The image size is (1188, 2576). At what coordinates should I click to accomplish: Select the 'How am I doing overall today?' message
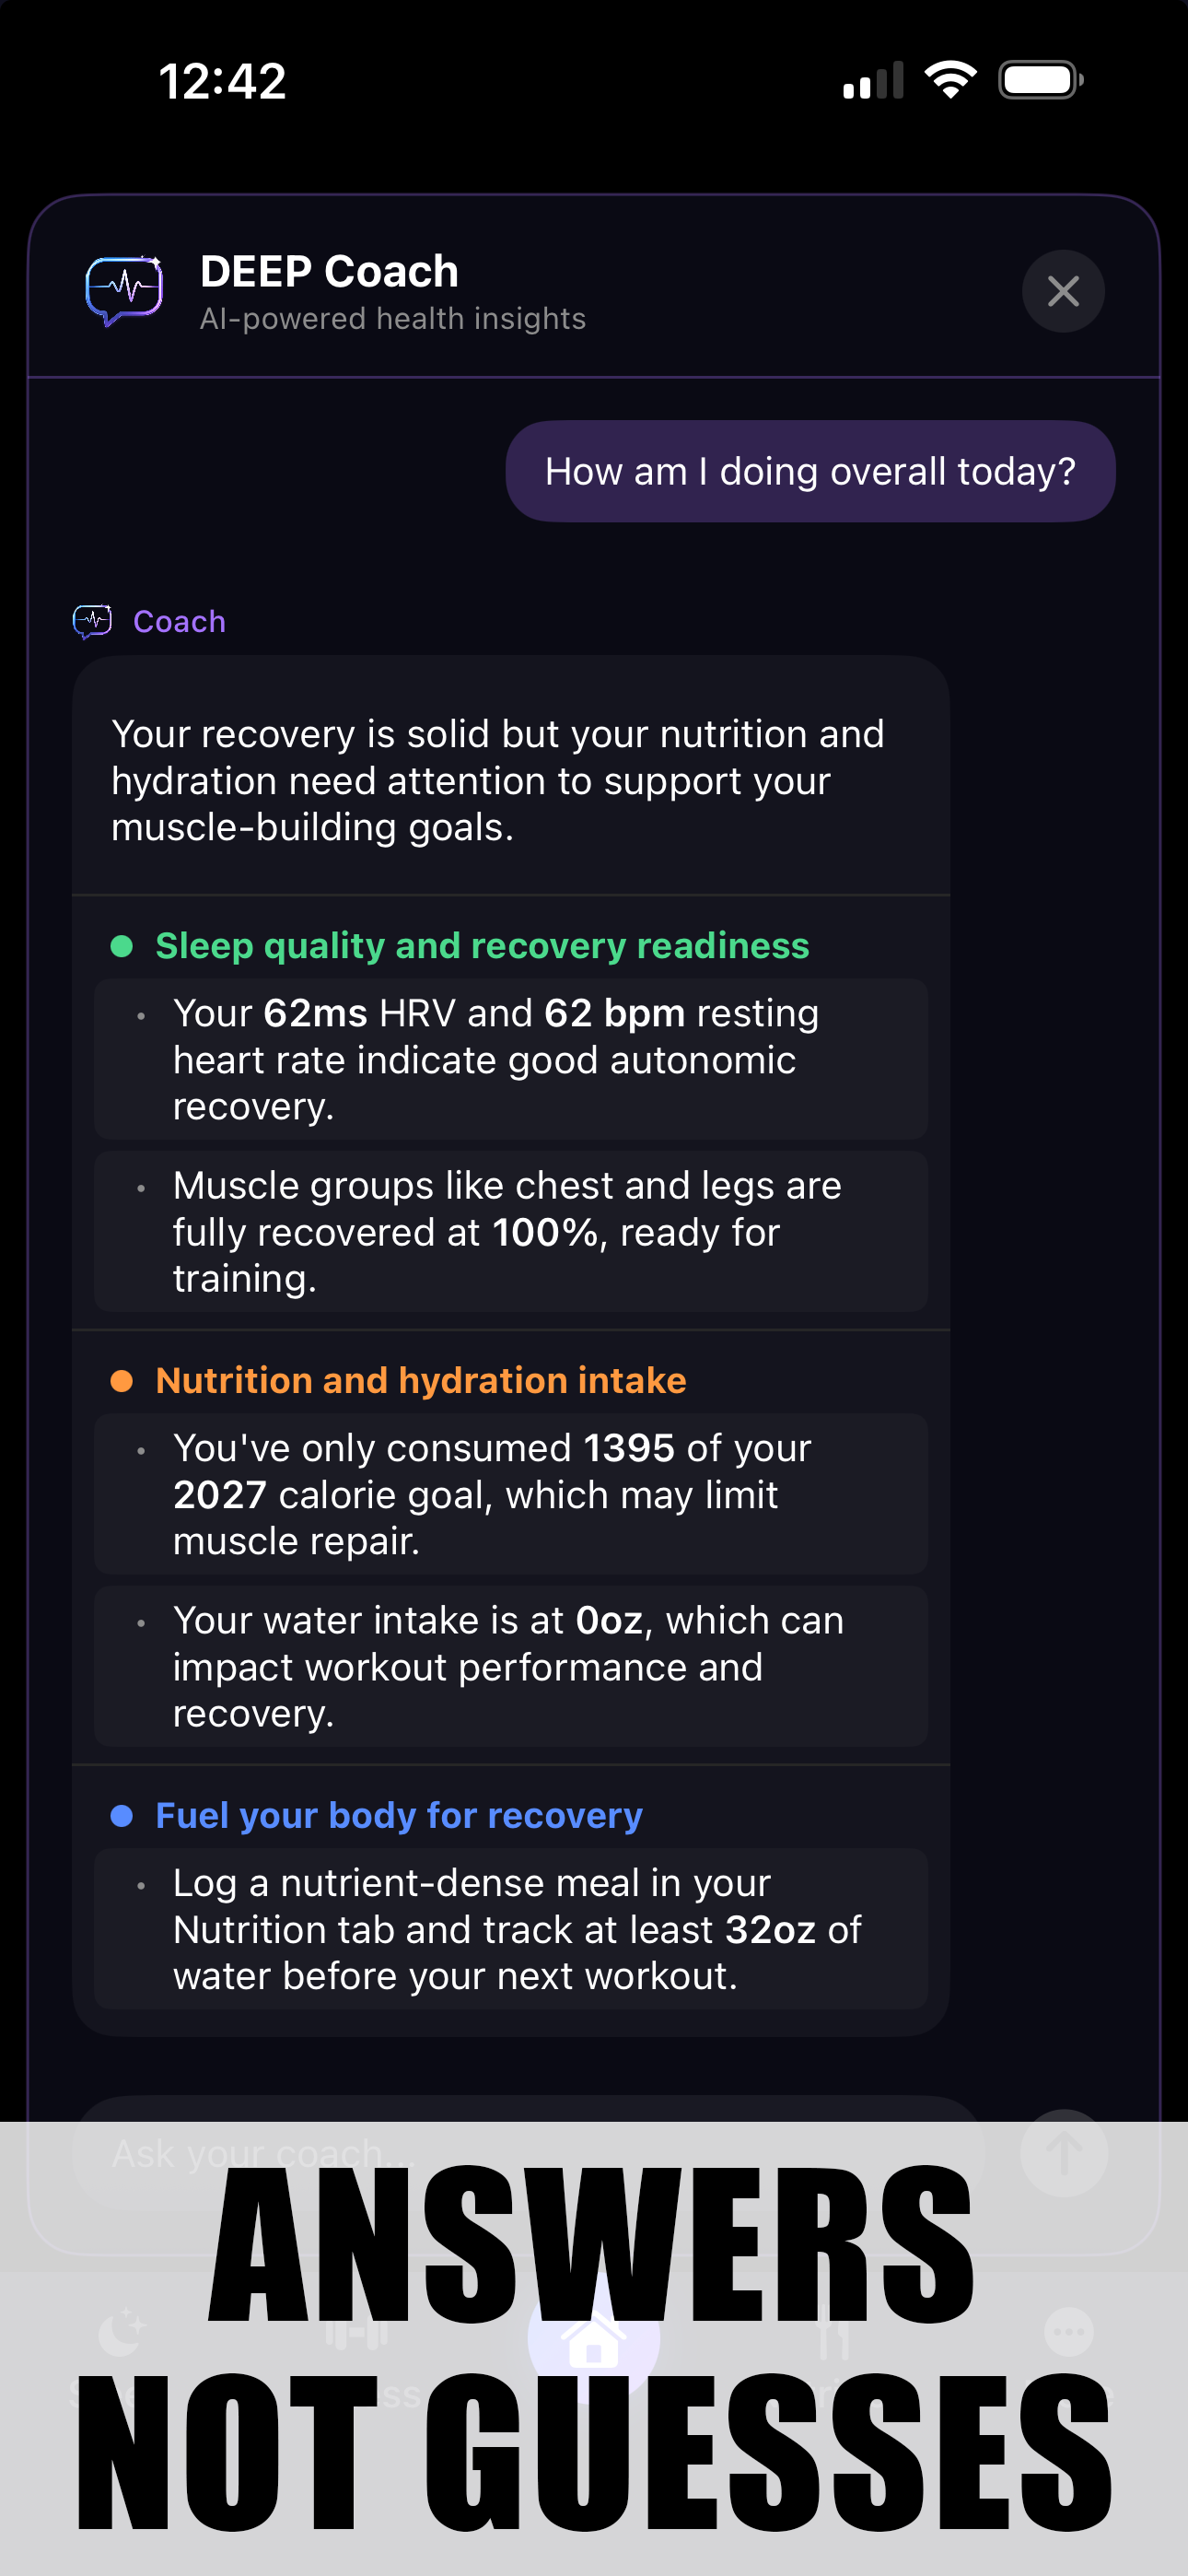tap(810, 471)
